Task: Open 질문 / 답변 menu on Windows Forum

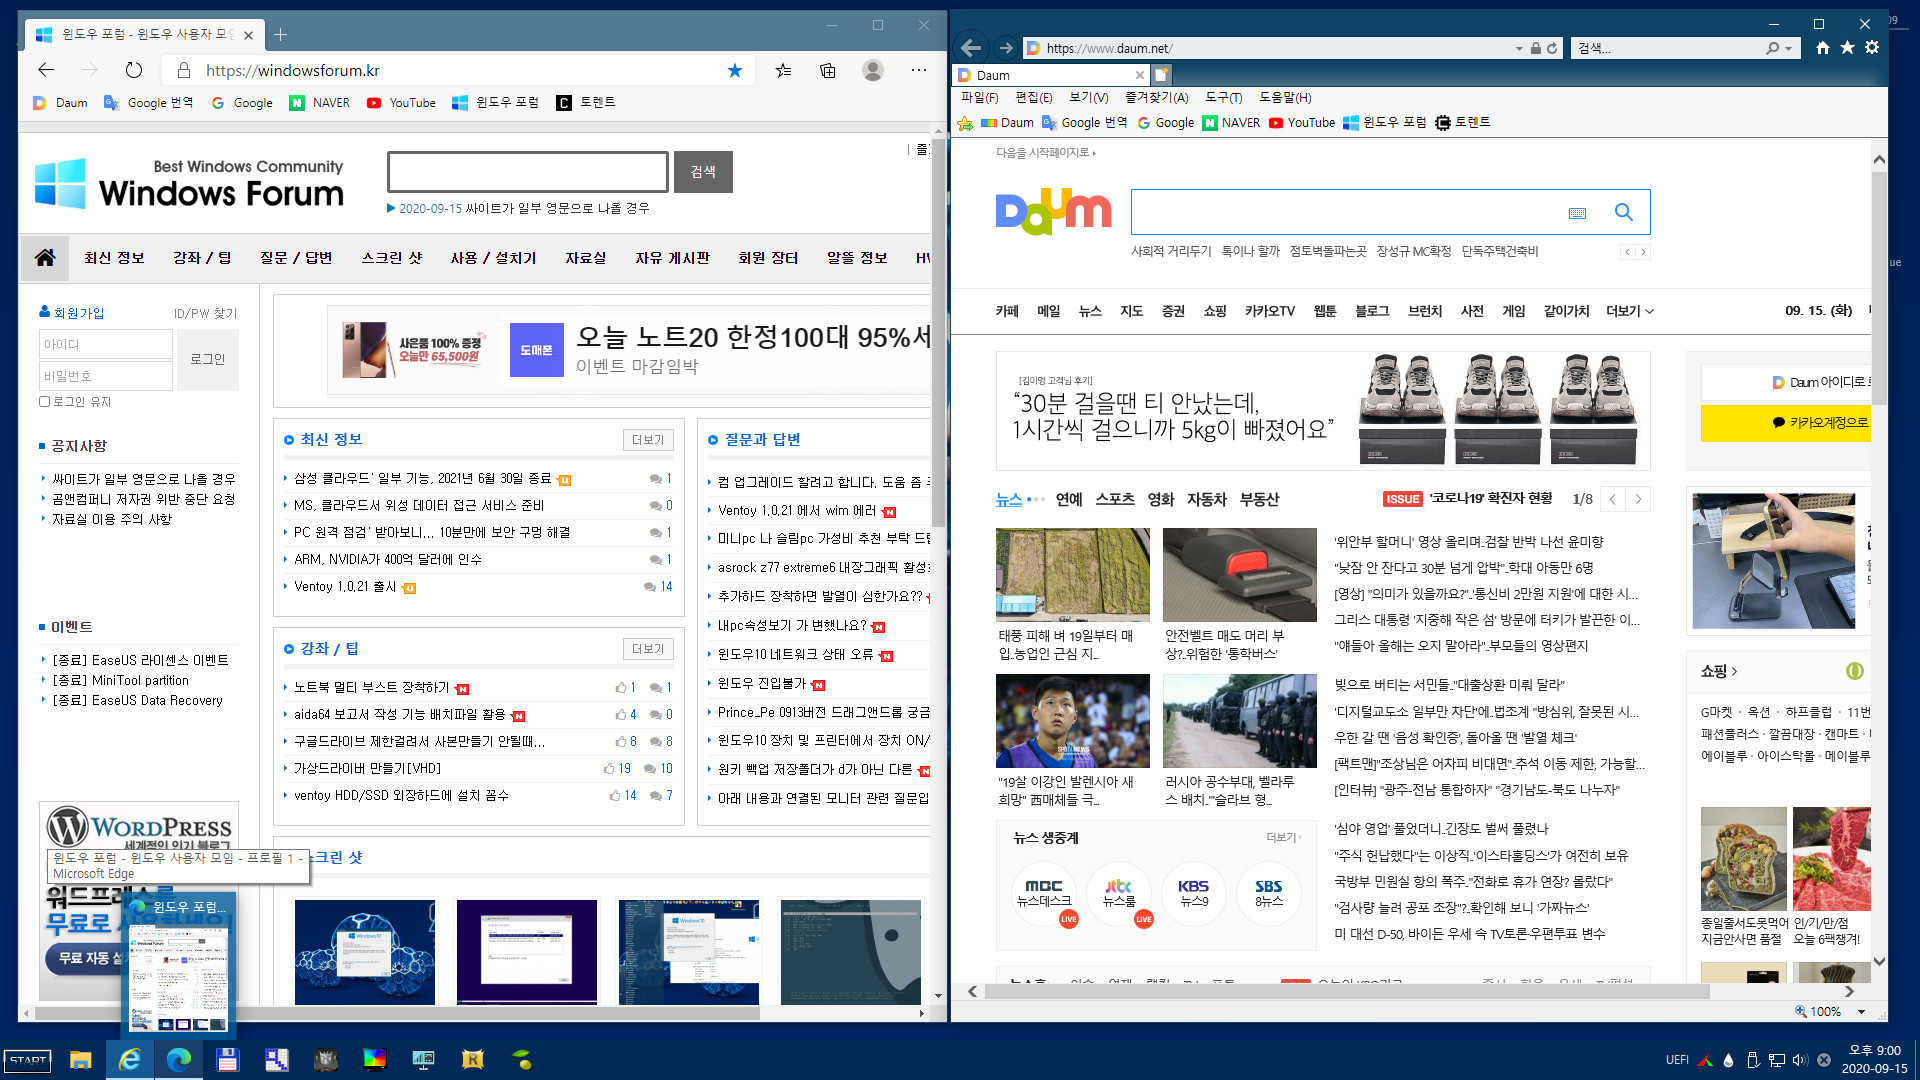Action: [x=296, y=258]
